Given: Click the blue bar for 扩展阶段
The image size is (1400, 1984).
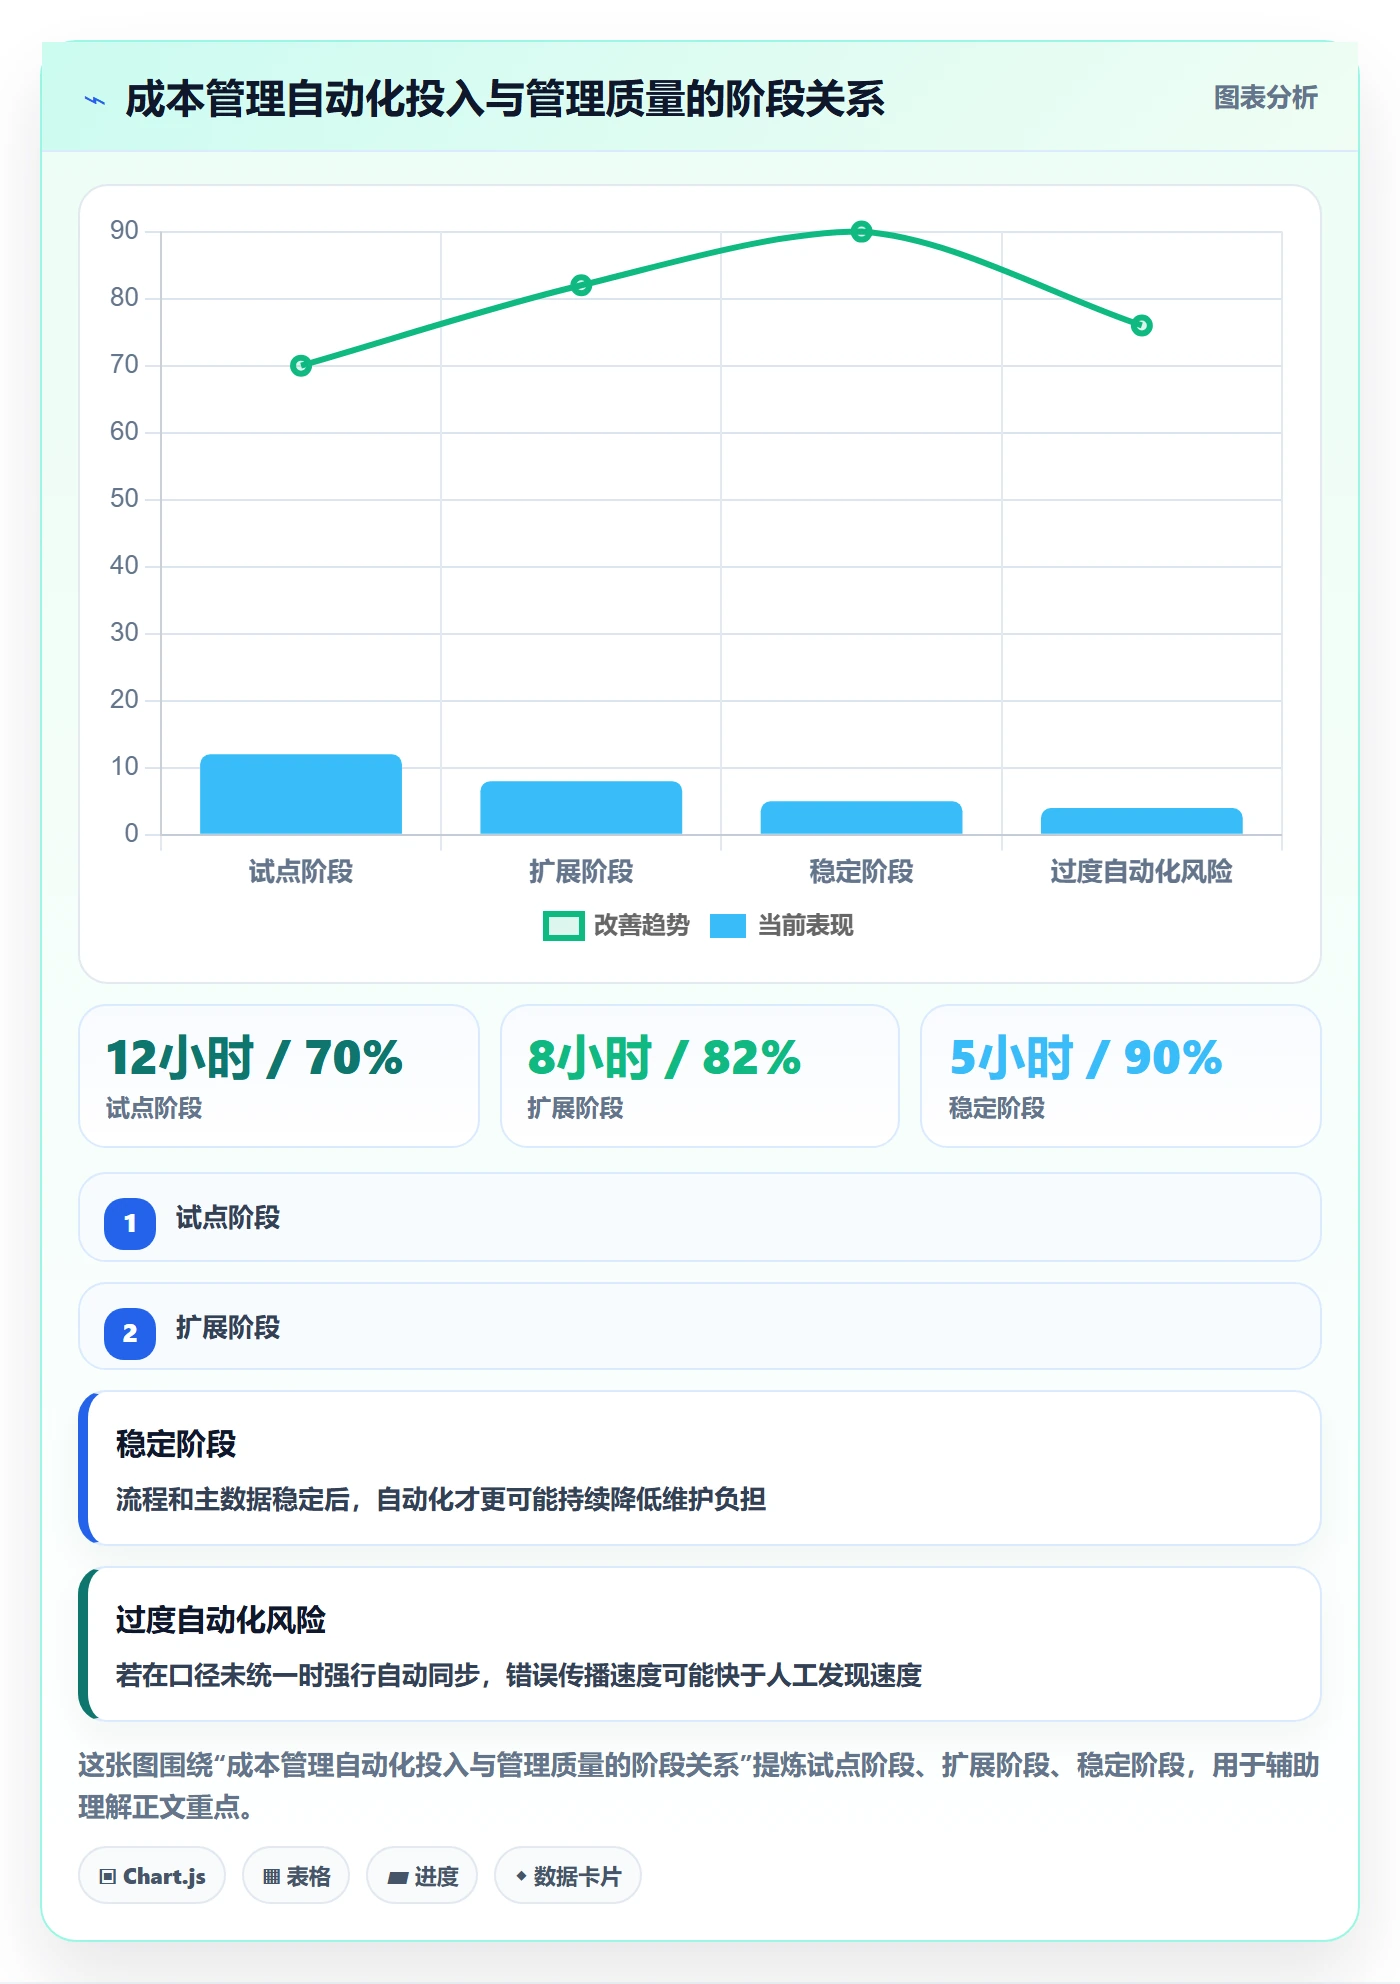Looking at the screenshot, I should (x=581, y=807).
